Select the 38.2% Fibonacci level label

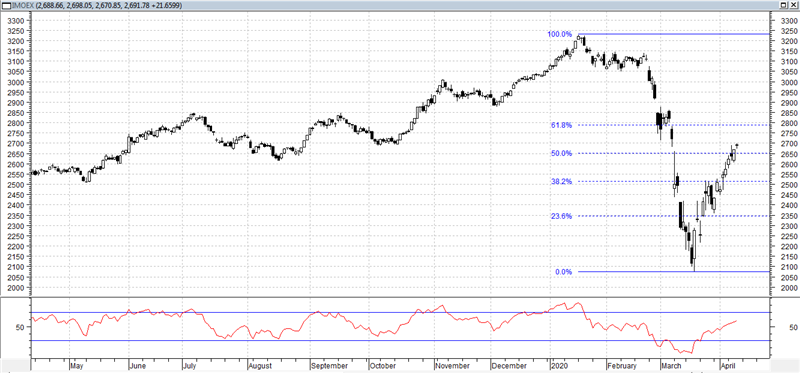(x=561, y=182)
